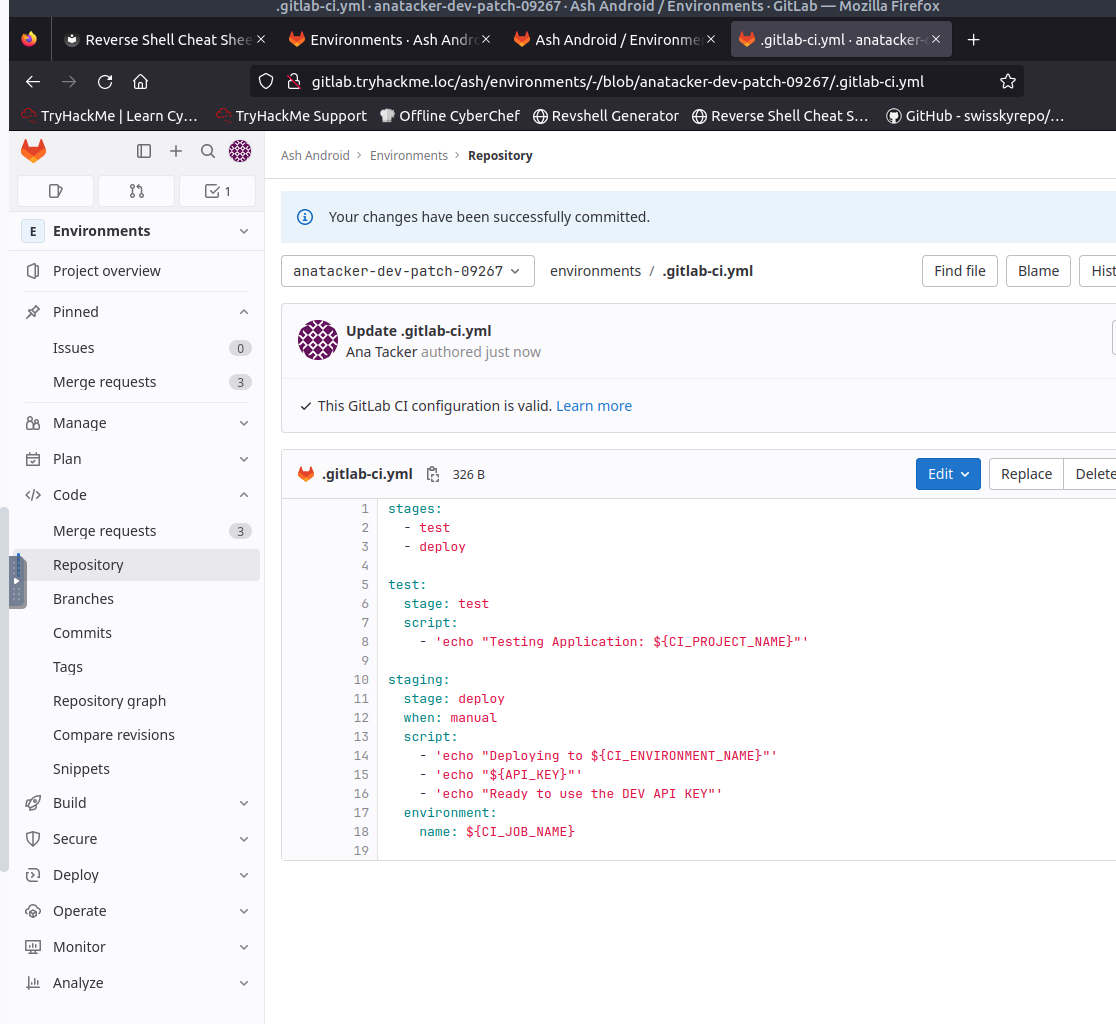Collapse the Code section
Viewport: 1116px width, 1024px height.
244,495
